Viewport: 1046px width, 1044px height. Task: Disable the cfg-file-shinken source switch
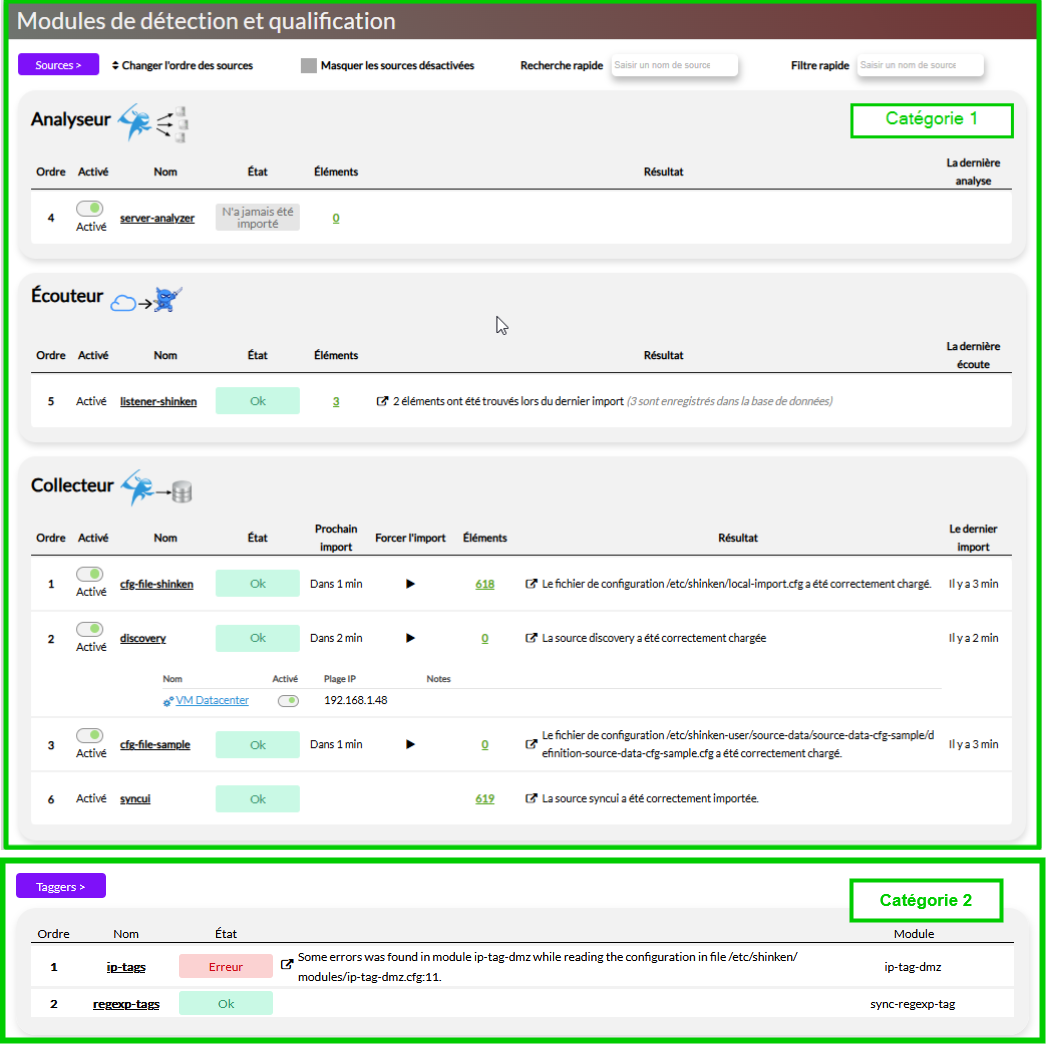90,574
